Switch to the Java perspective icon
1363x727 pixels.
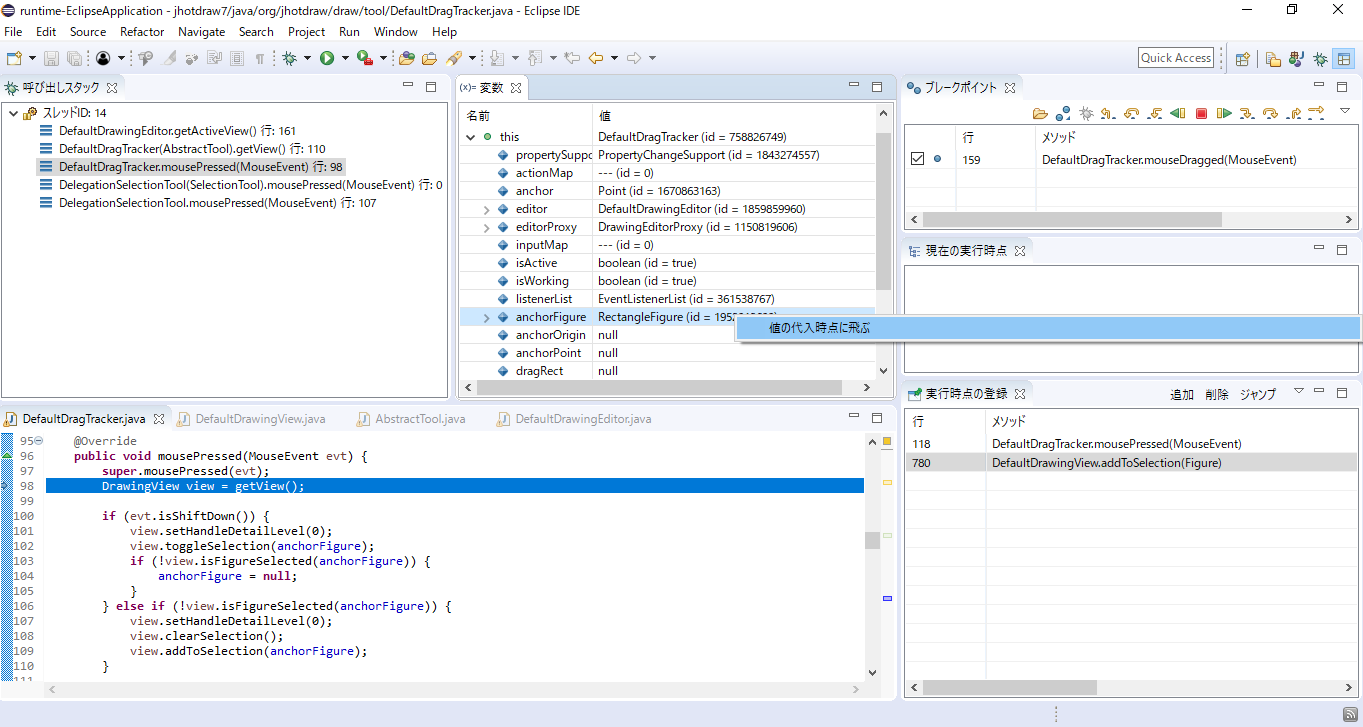(1297, 58)
